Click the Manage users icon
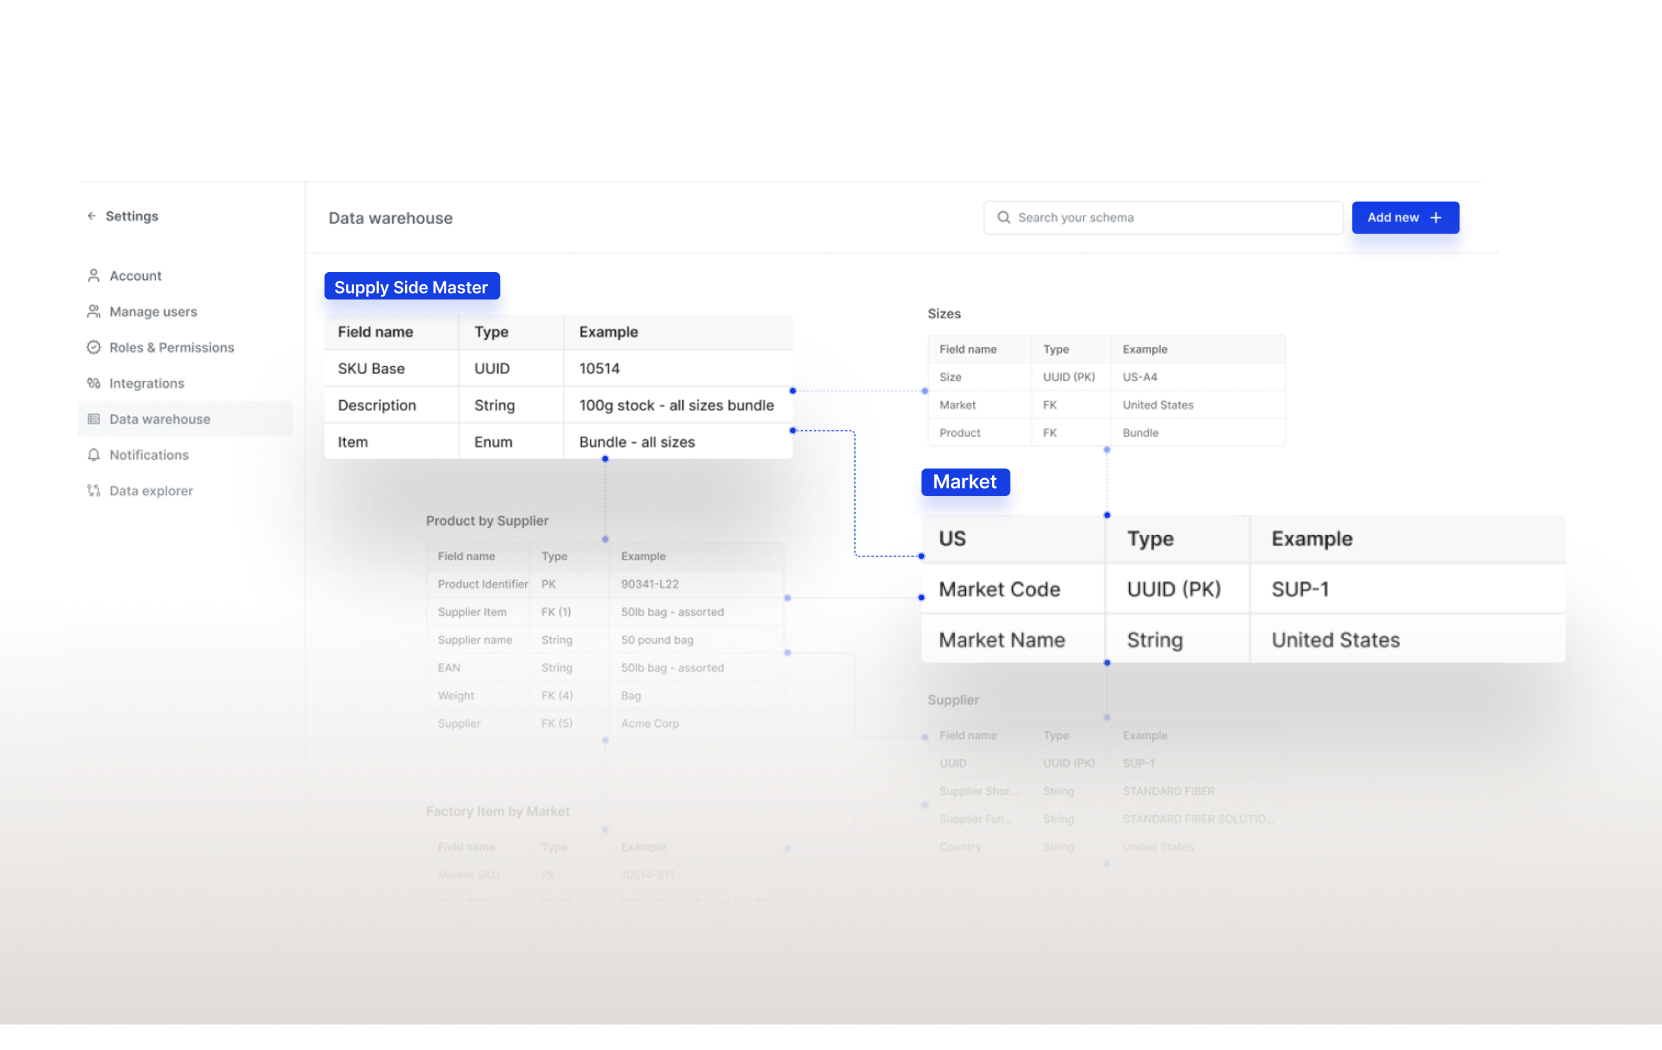 coord(94,312)
